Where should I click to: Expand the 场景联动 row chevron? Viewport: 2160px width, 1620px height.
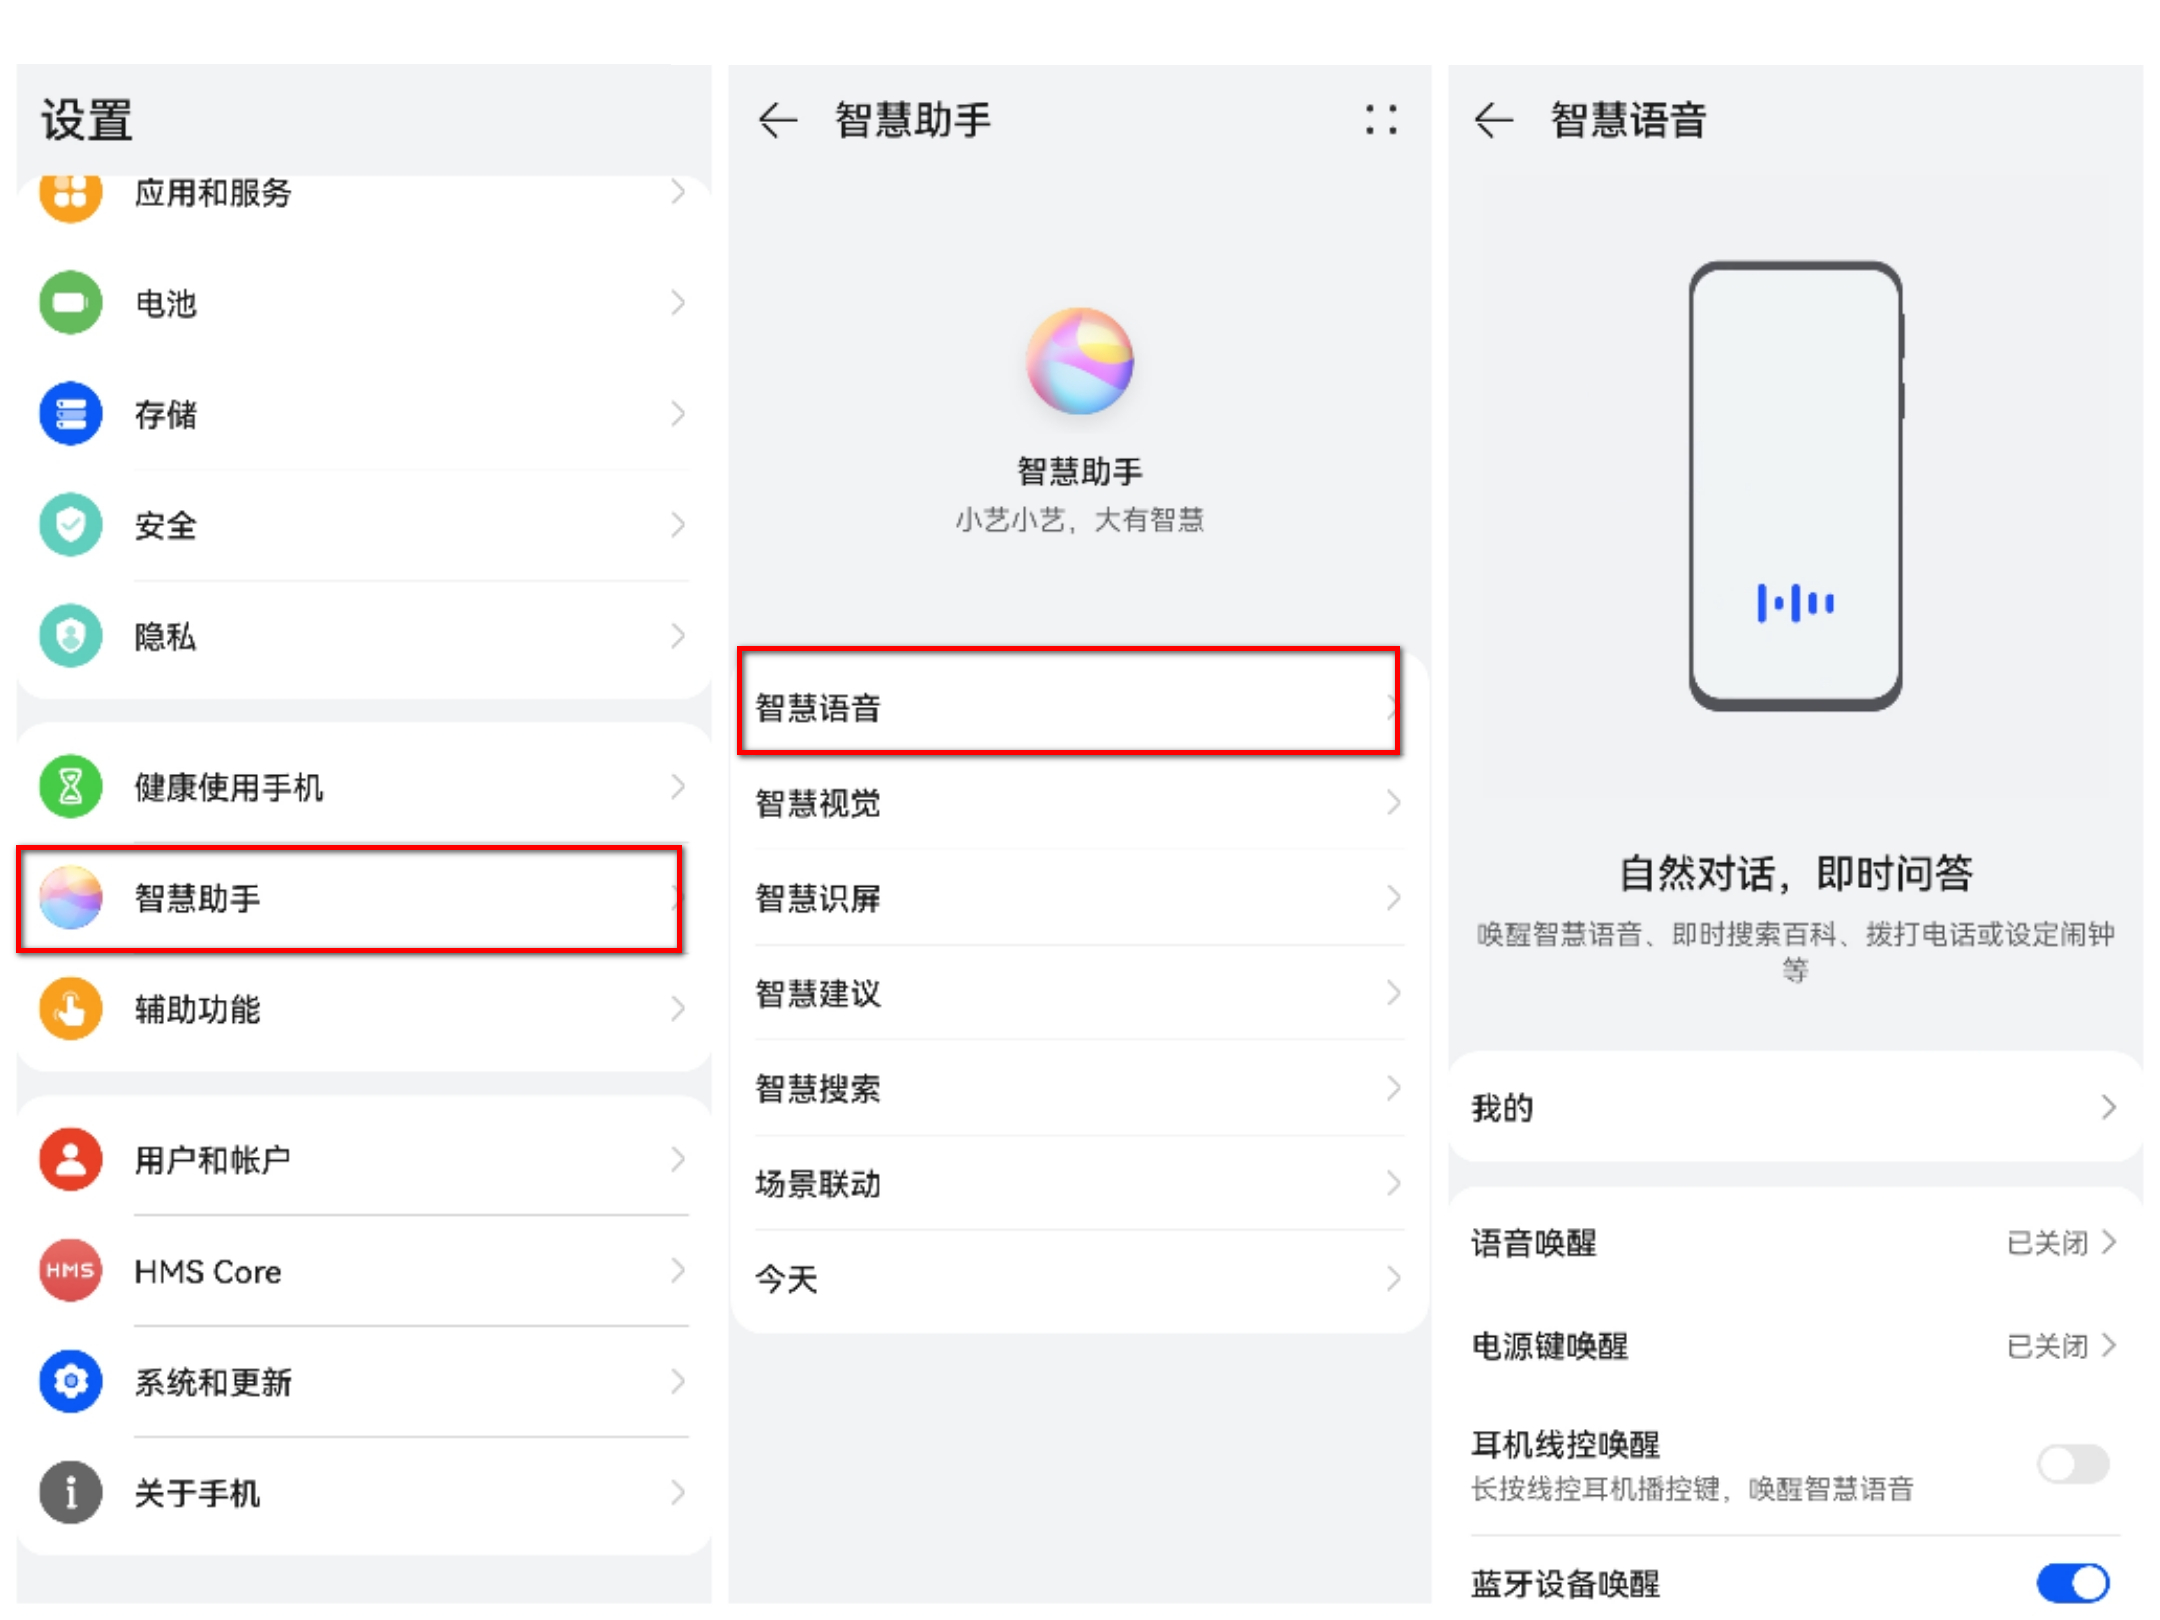(x=1394, y=1184)
